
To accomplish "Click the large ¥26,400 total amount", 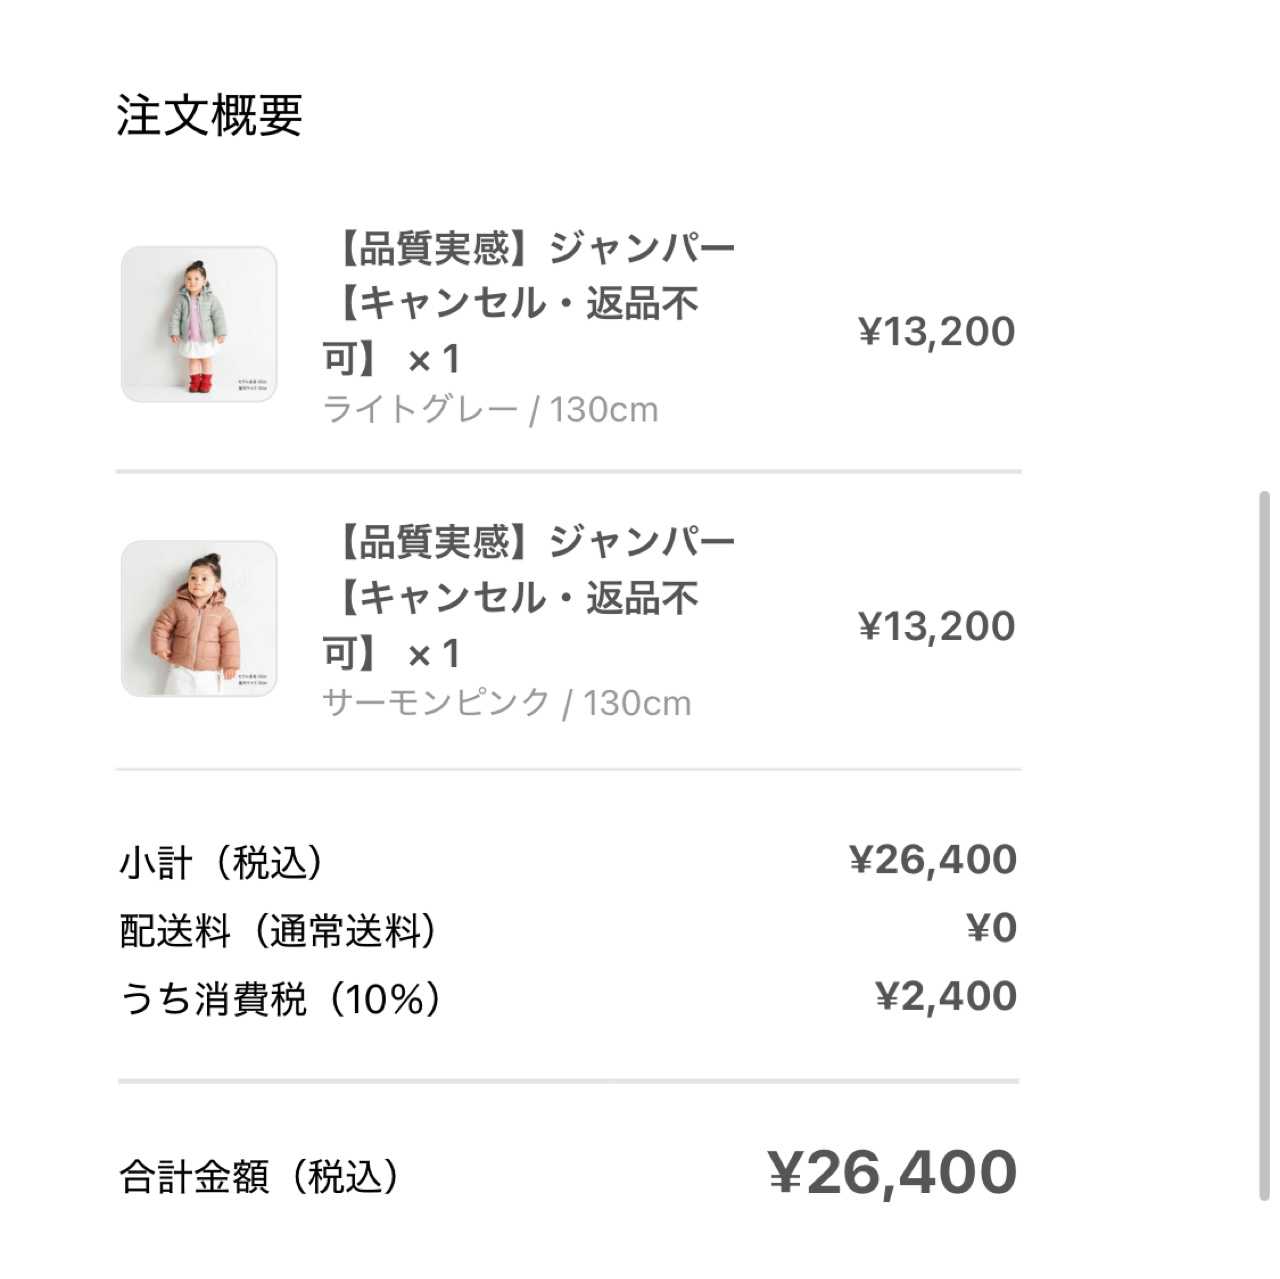I will point(892,1172).
